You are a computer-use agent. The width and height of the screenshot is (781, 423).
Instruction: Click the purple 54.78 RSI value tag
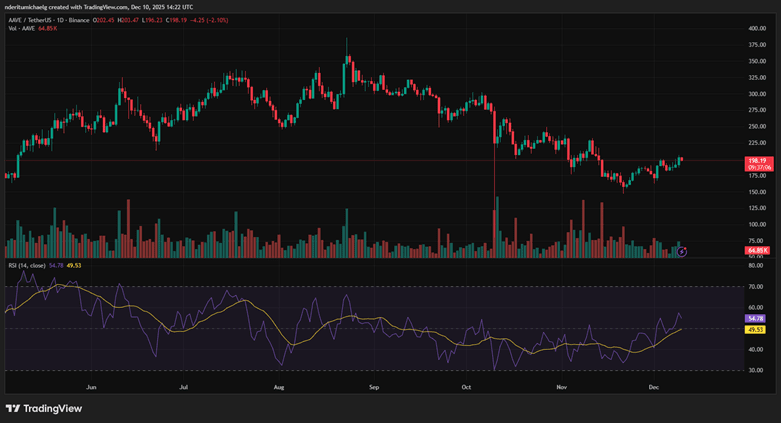(x=756, y=318)
